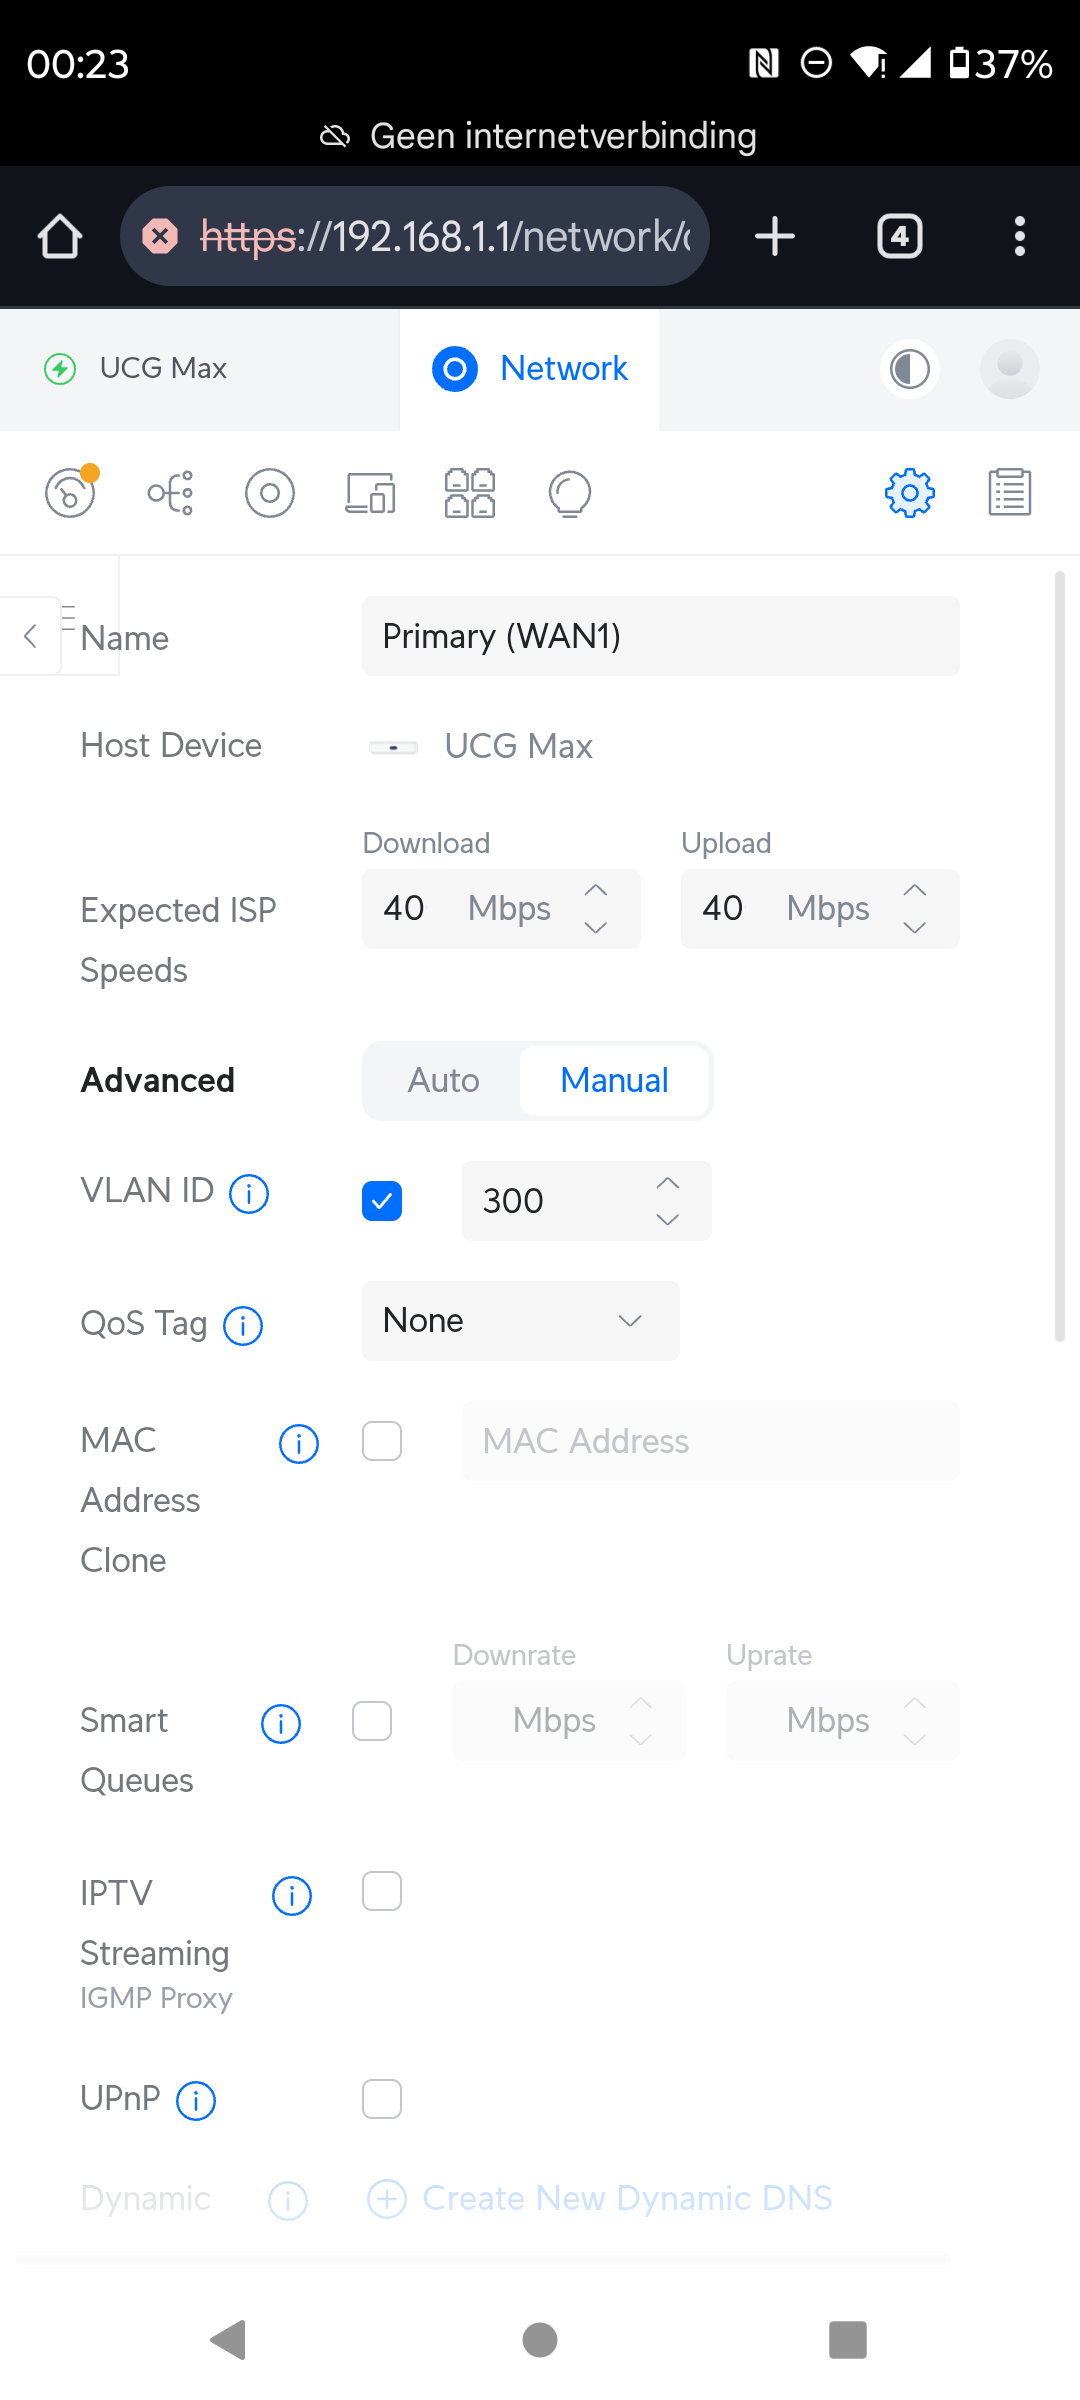Open the topology view icon

pyautogui.click(x=171, y=493)
